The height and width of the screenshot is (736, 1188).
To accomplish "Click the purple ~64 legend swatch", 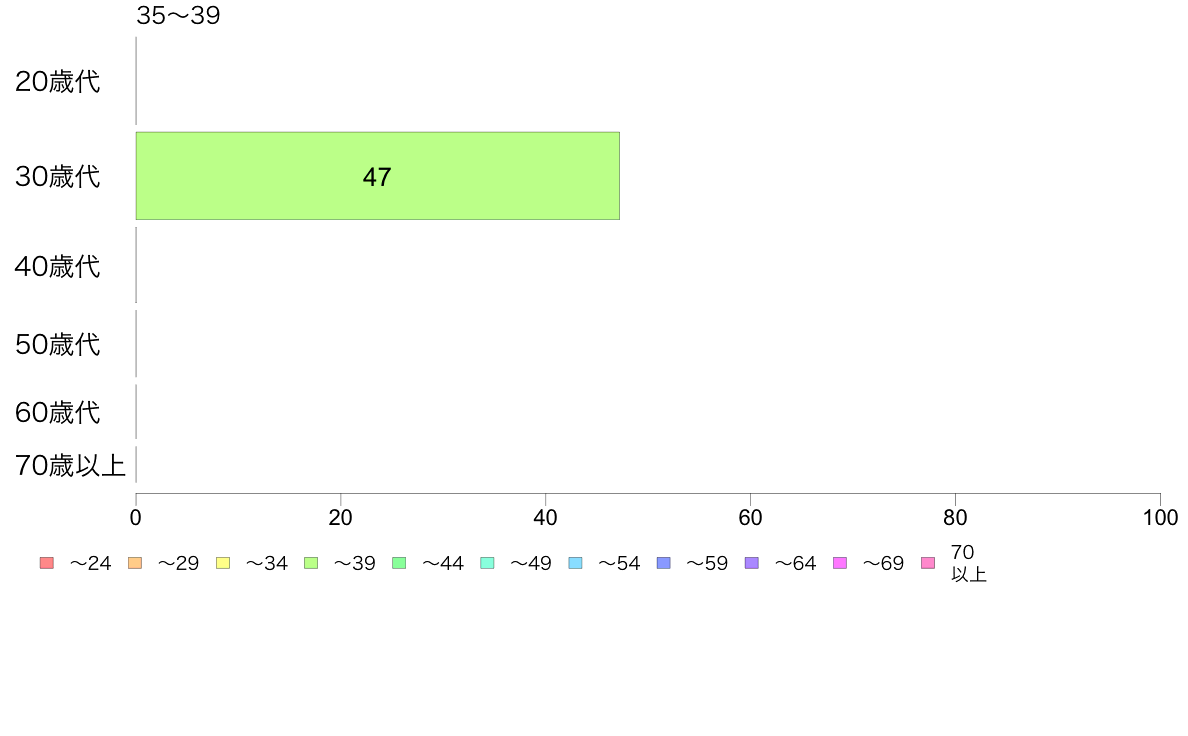I will pos(752,563).
